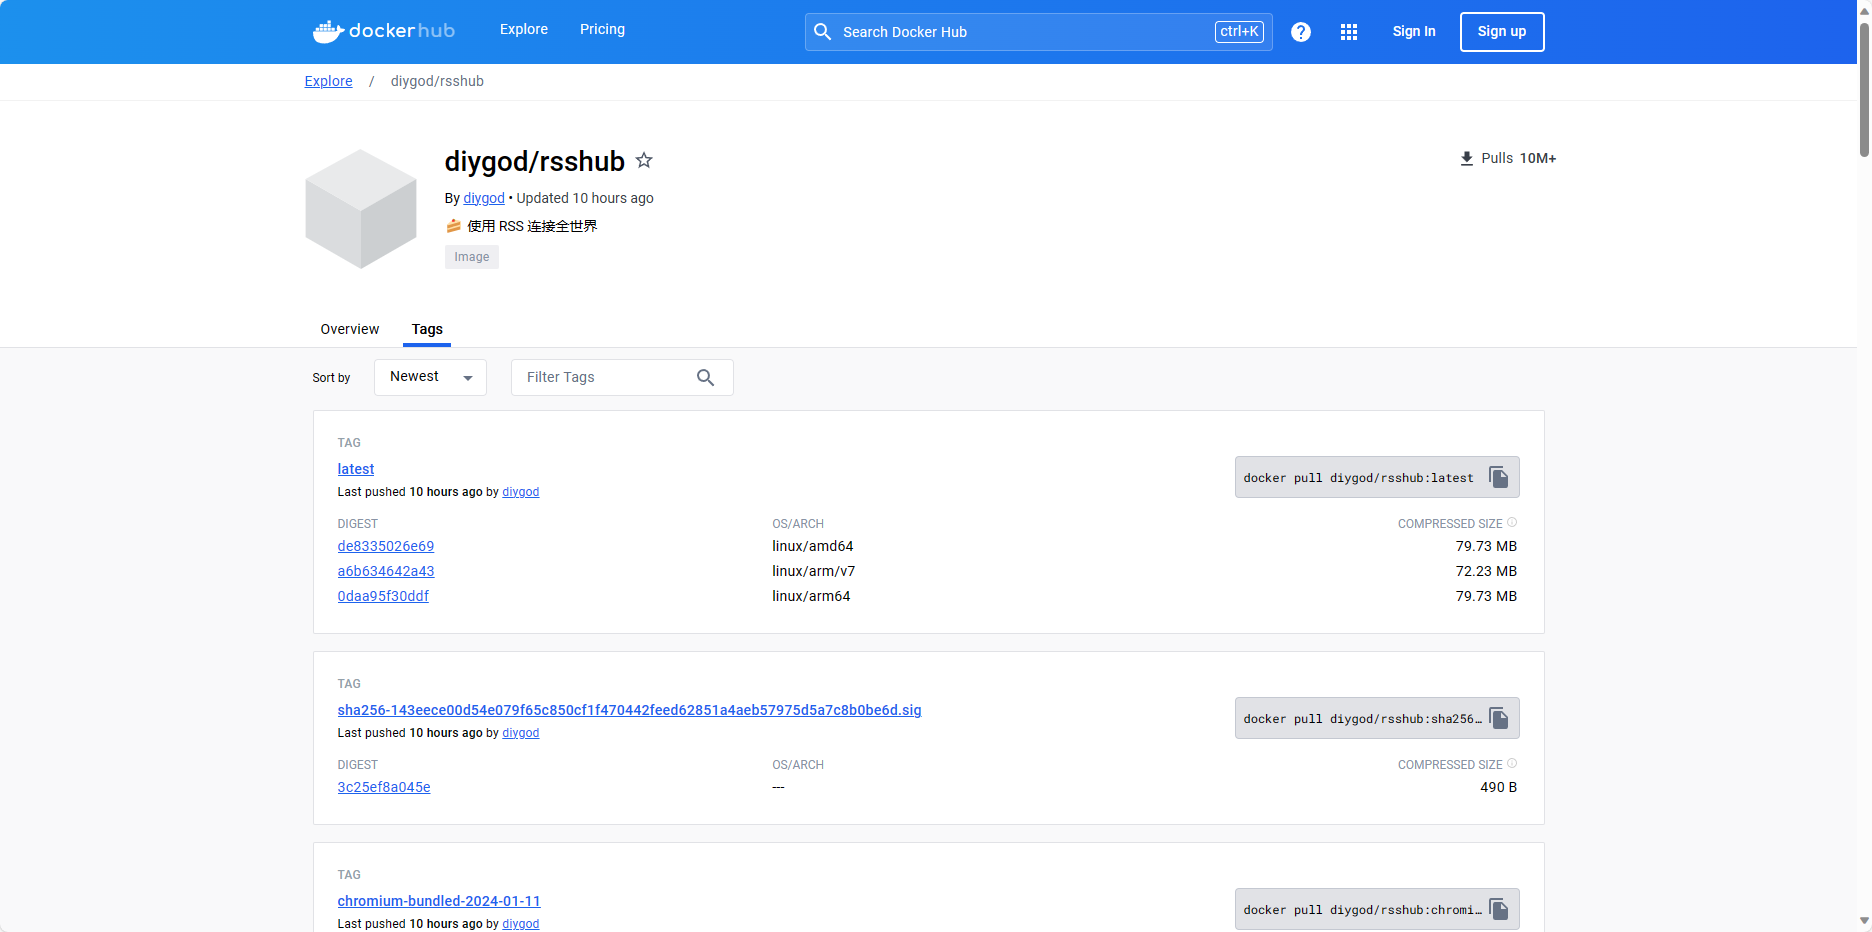
Task: Click the Sign up button
Action: pos(1502,32)
